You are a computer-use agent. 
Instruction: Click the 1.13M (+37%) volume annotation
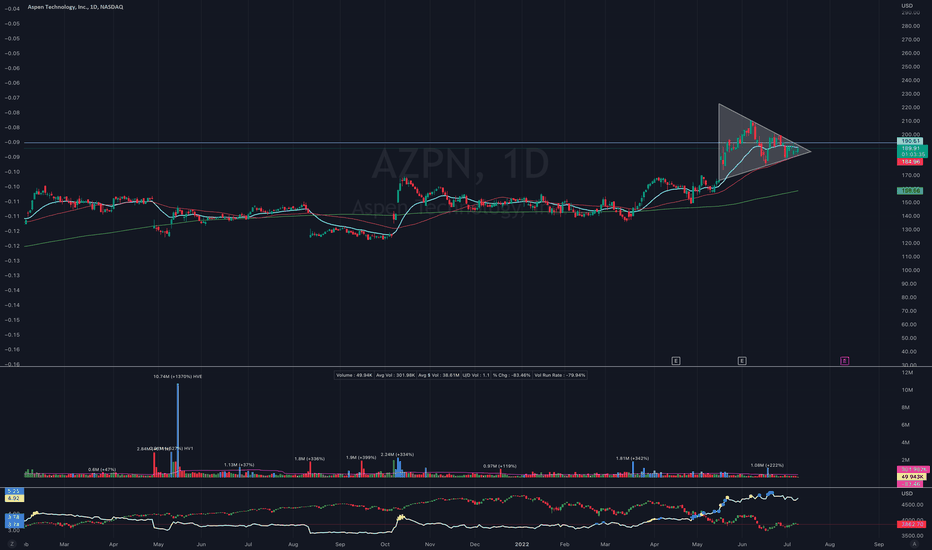tap(239, 464)
